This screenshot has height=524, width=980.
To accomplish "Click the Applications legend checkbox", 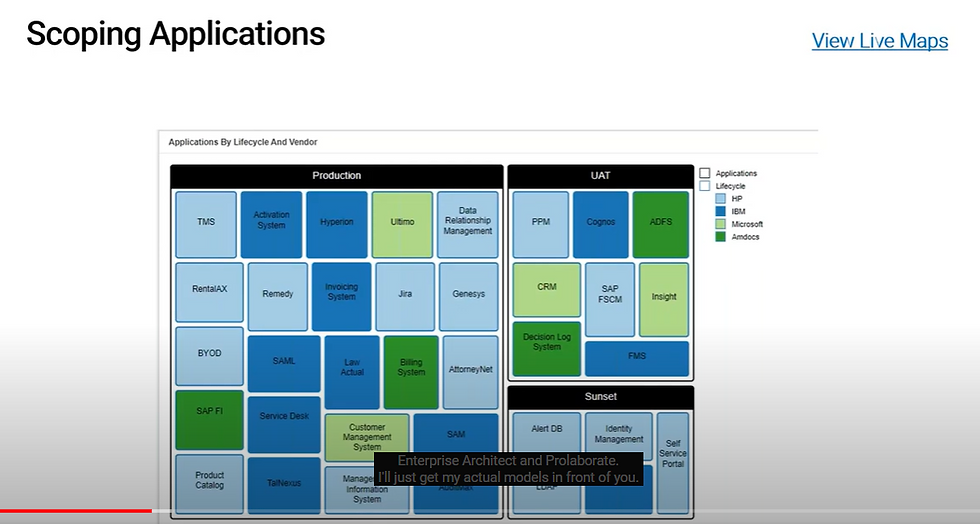I will 705,173.
